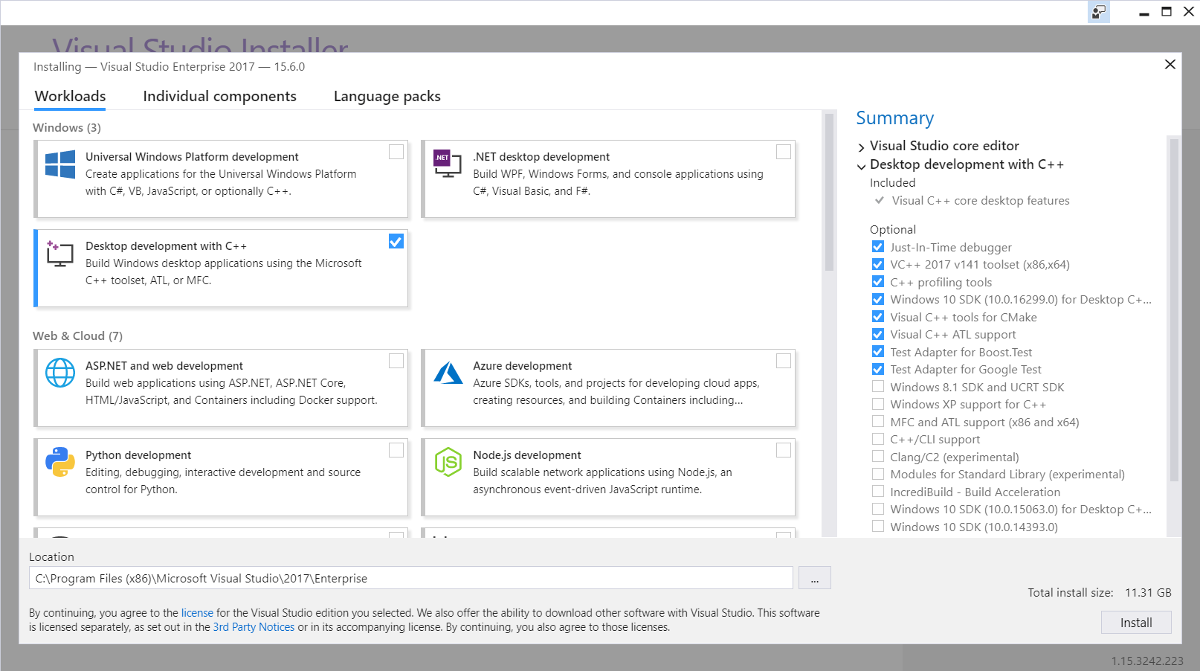Click the feedback icon in the title bar

pos(1099,12)
